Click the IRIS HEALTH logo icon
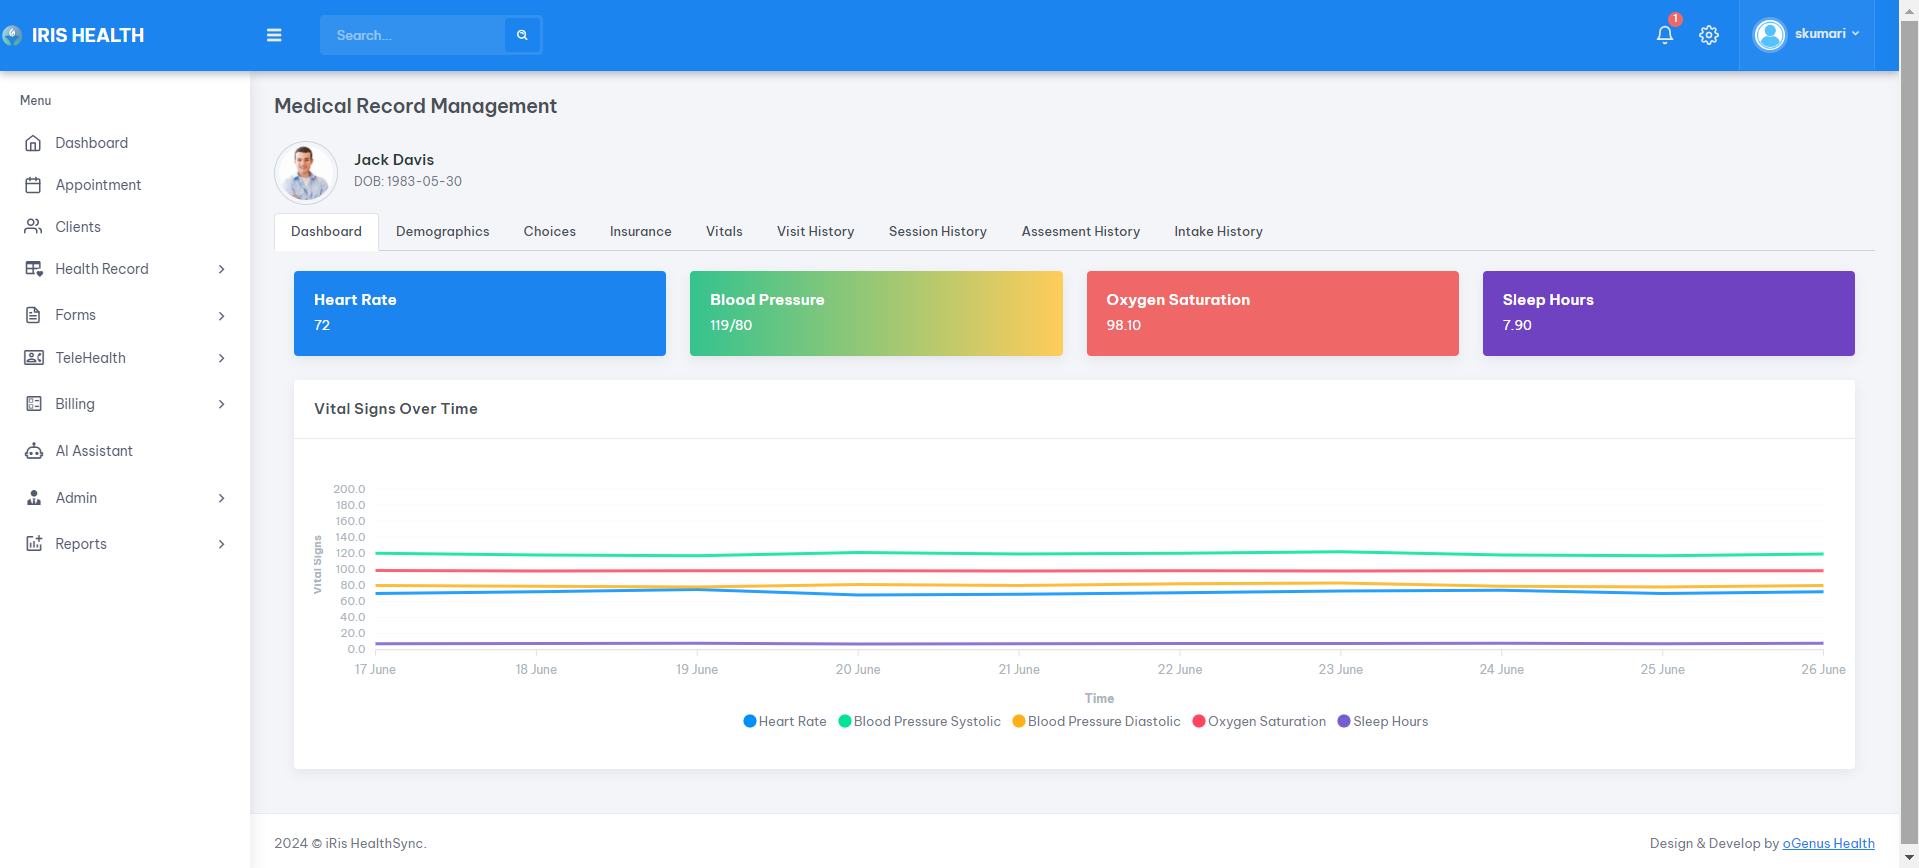 point(12,35)
